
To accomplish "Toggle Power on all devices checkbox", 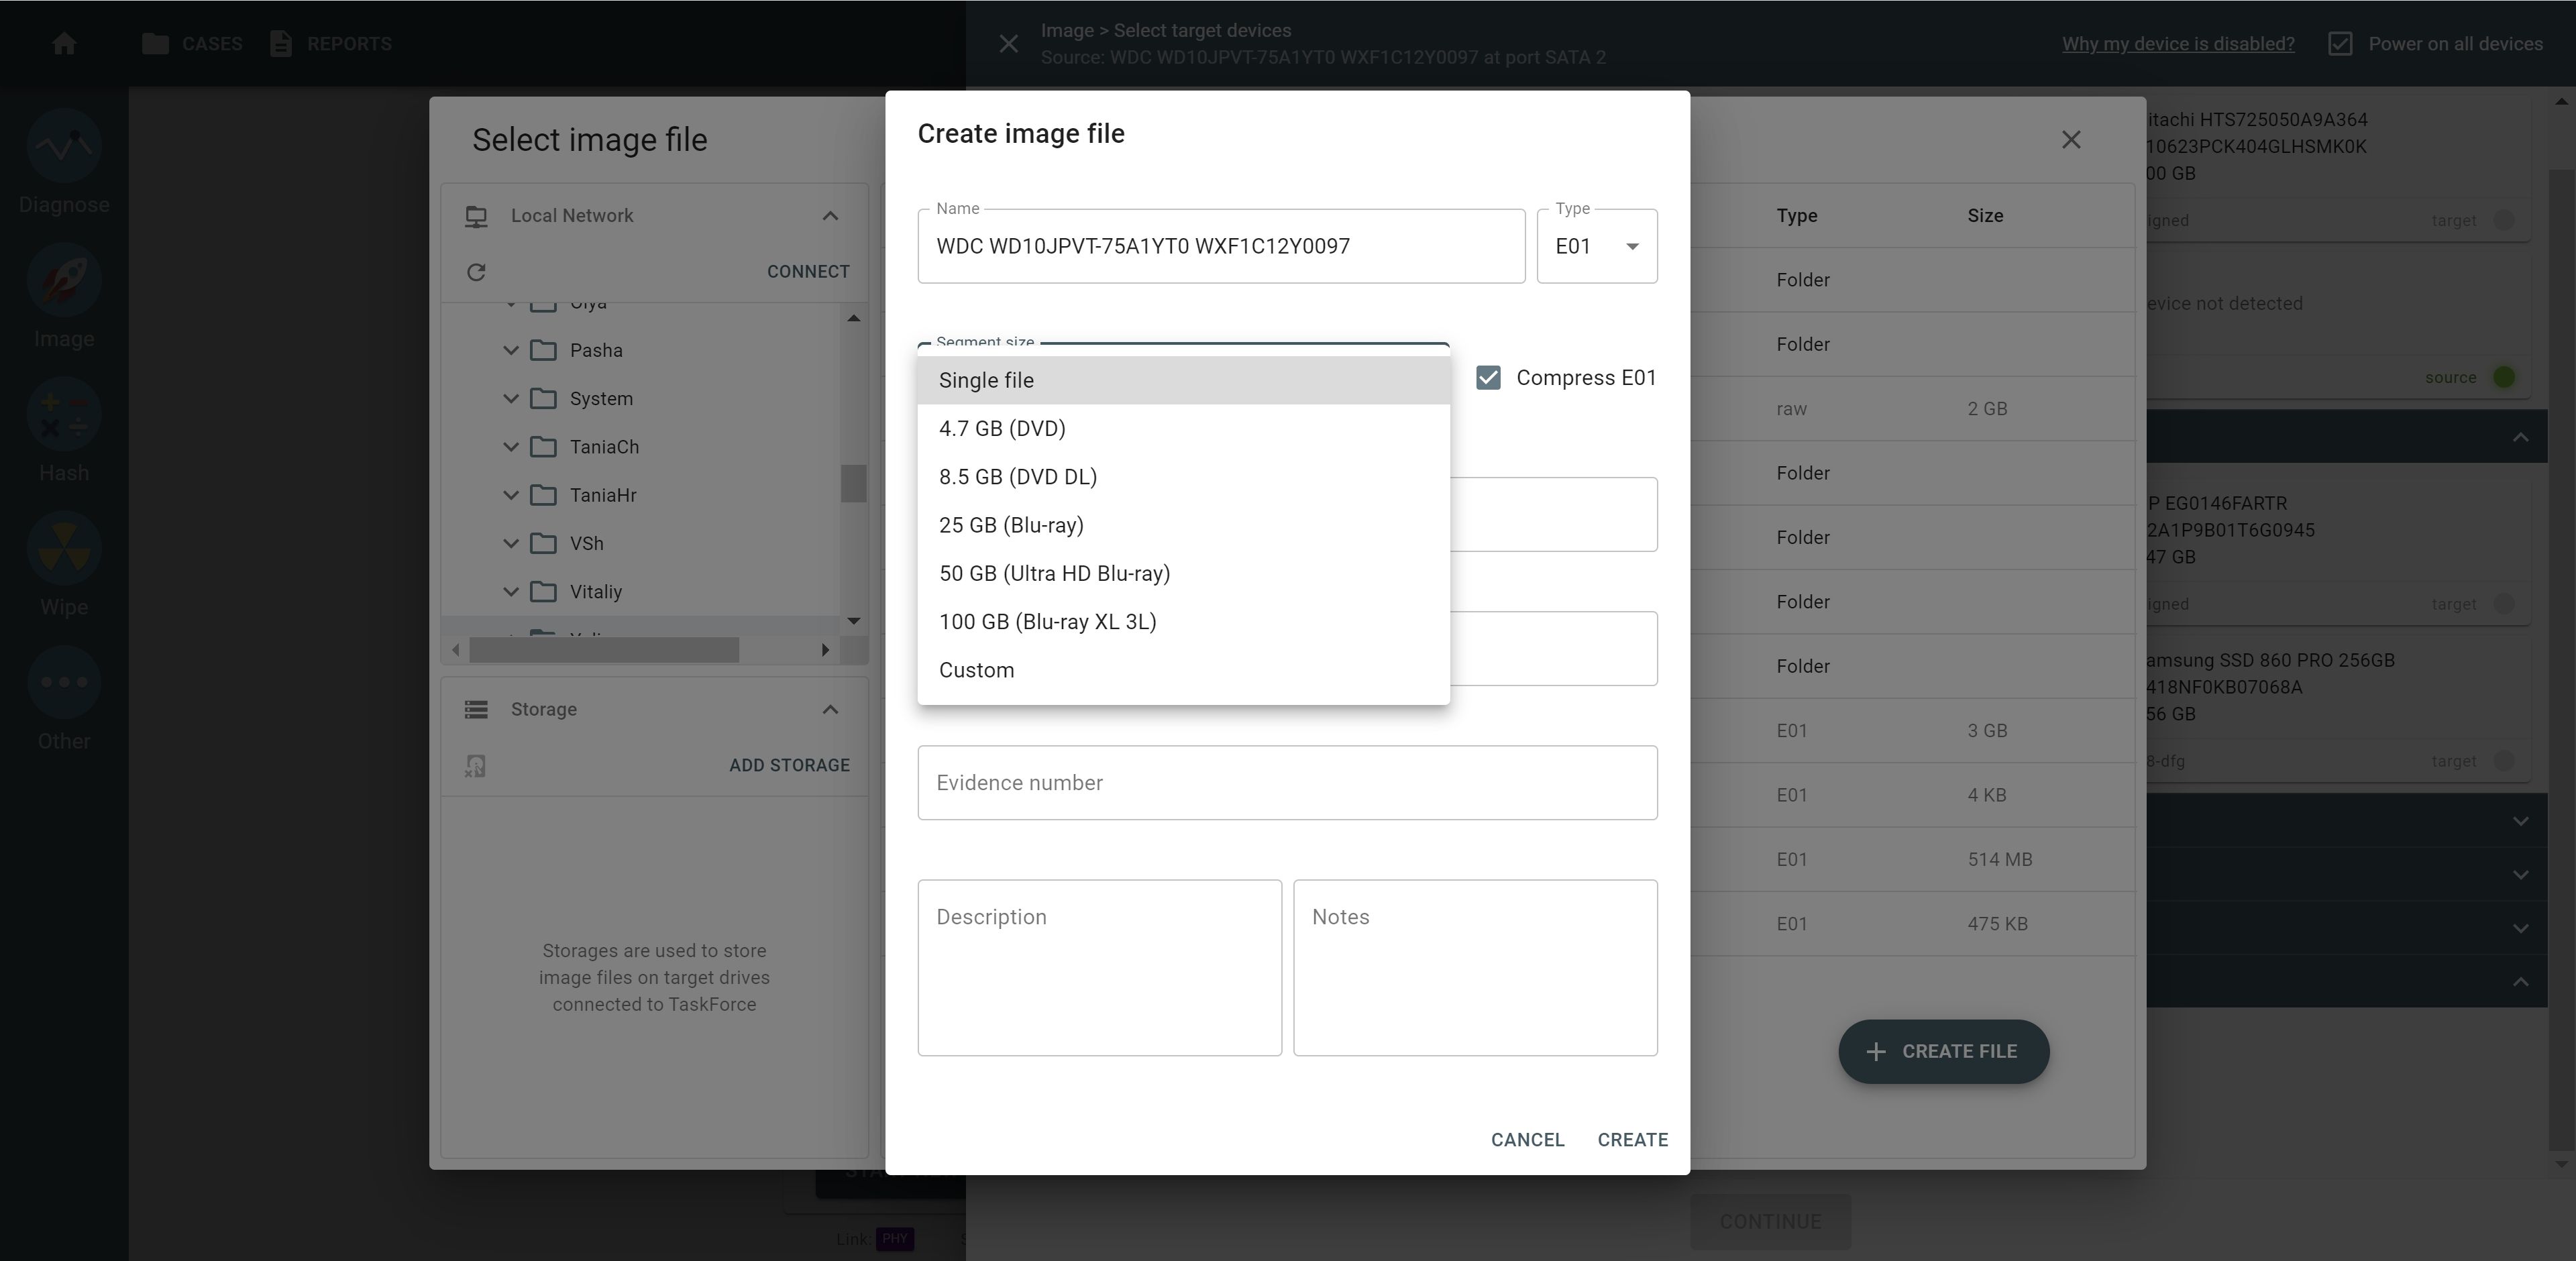I will point(2340,44).
